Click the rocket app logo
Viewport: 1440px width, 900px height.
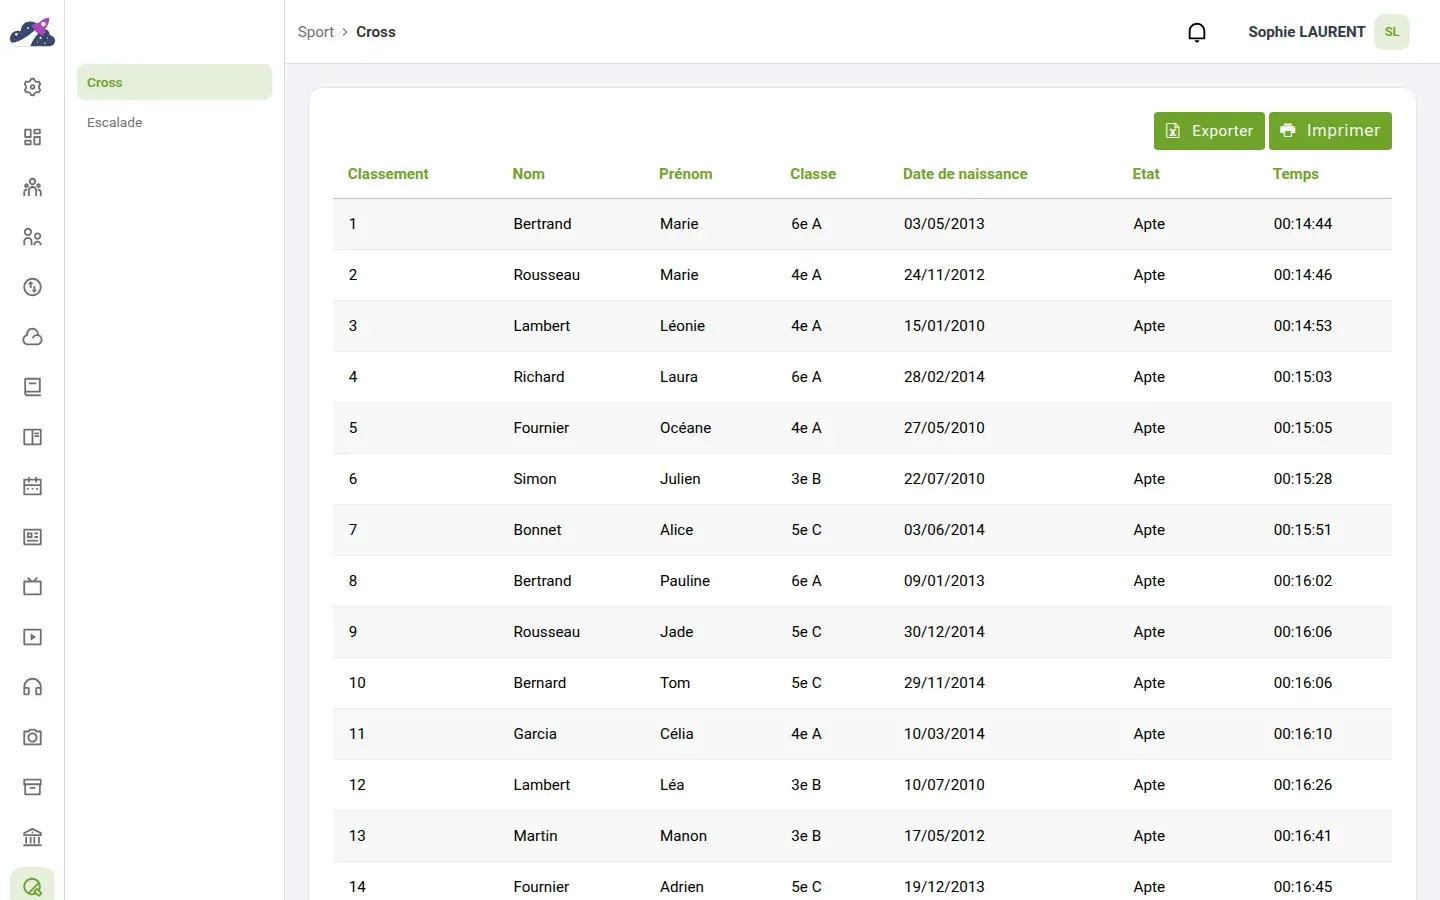(x=32, y=32)
